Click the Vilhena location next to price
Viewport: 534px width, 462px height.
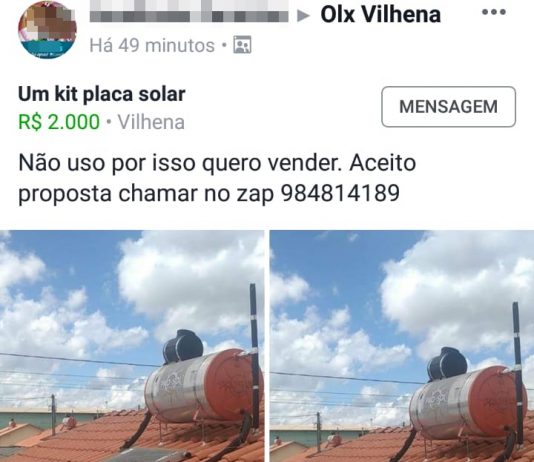click(x=151, y=122)
